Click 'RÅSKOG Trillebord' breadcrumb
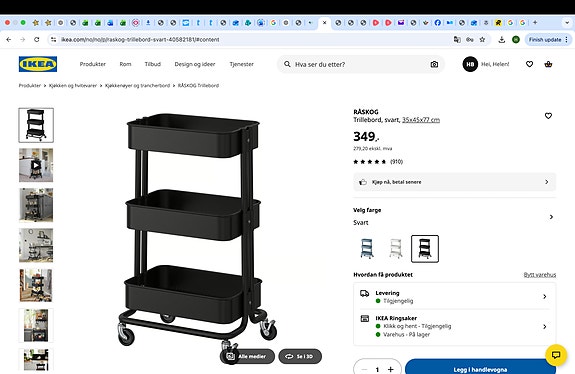 (x=198, y=85)
